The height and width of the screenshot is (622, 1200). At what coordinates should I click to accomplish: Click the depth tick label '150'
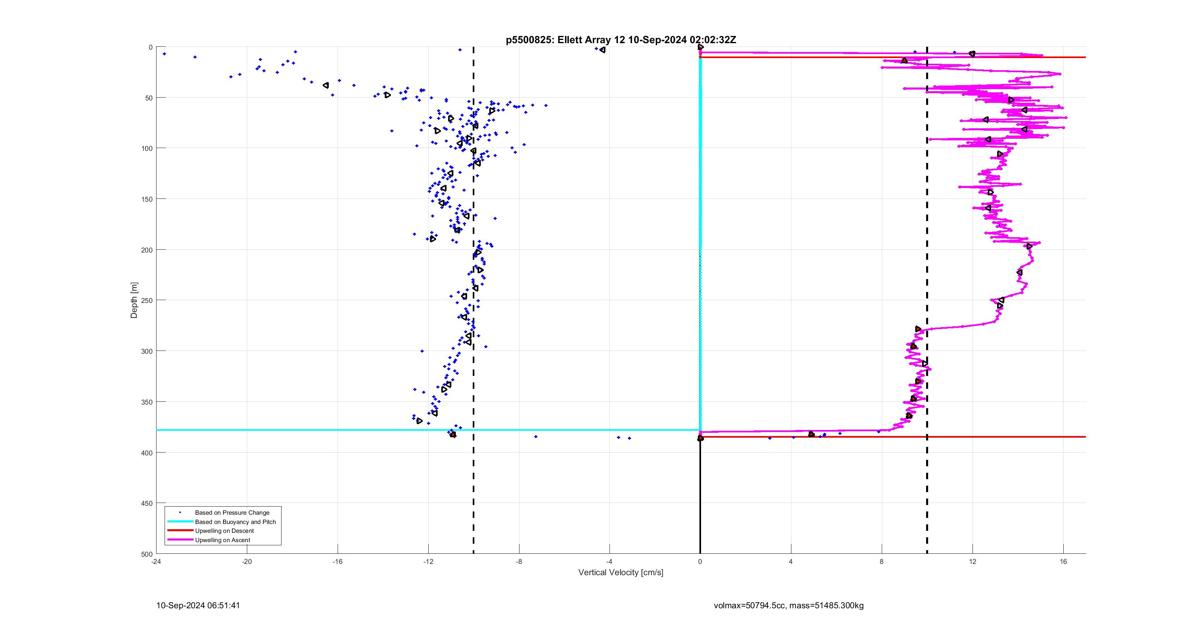(x=146, y=199)
